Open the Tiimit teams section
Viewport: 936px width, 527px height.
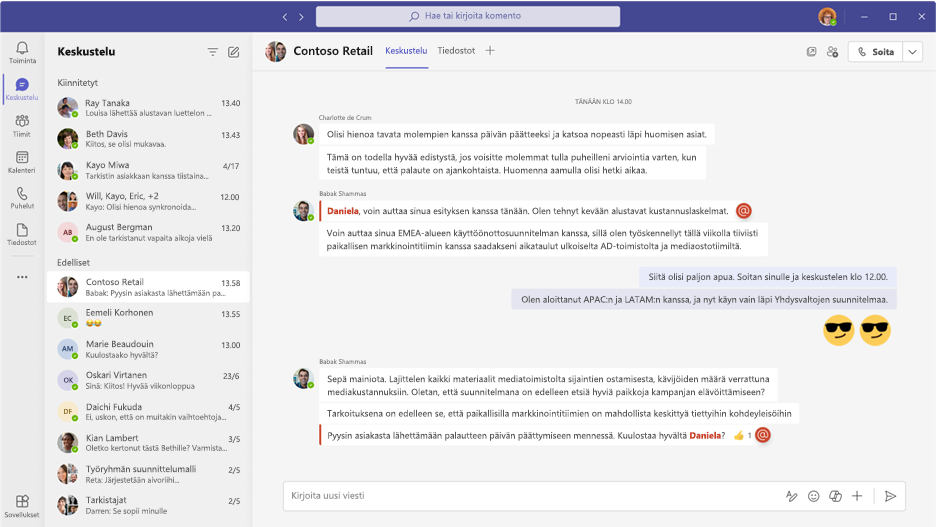22,125
